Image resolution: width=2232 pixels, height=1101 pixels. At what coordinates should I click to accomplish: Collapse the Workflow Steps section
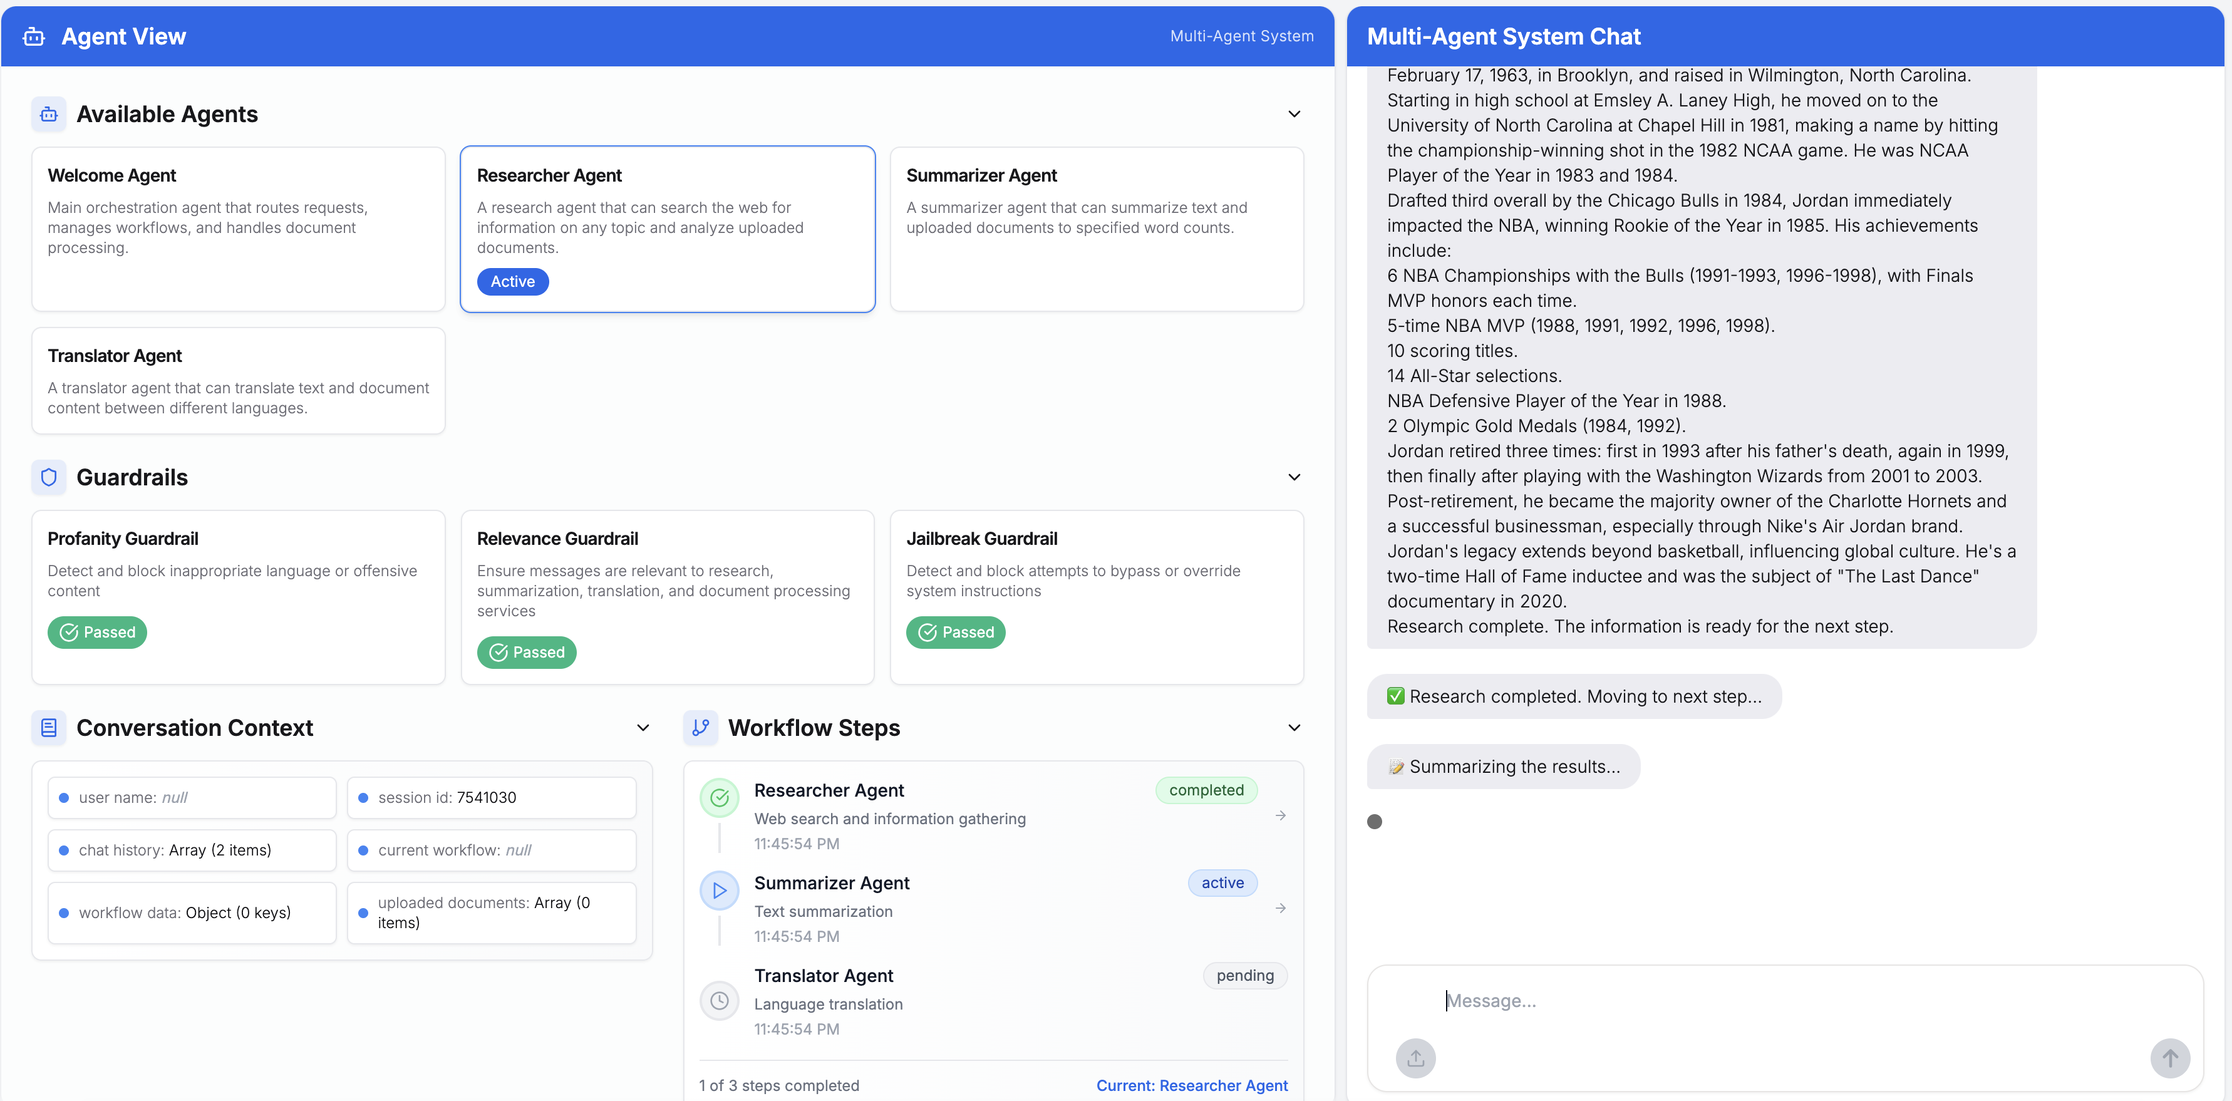point(1293,728)
